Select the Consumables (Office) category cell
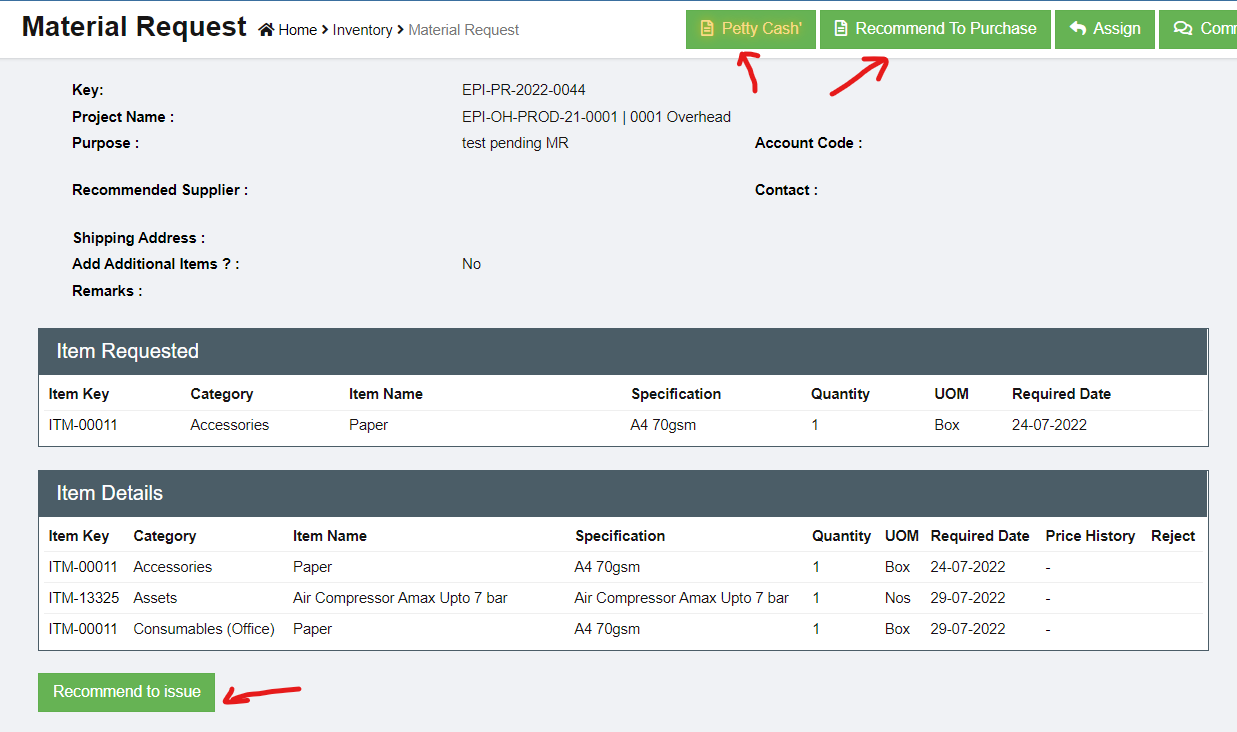 click(x=204, y=629)
